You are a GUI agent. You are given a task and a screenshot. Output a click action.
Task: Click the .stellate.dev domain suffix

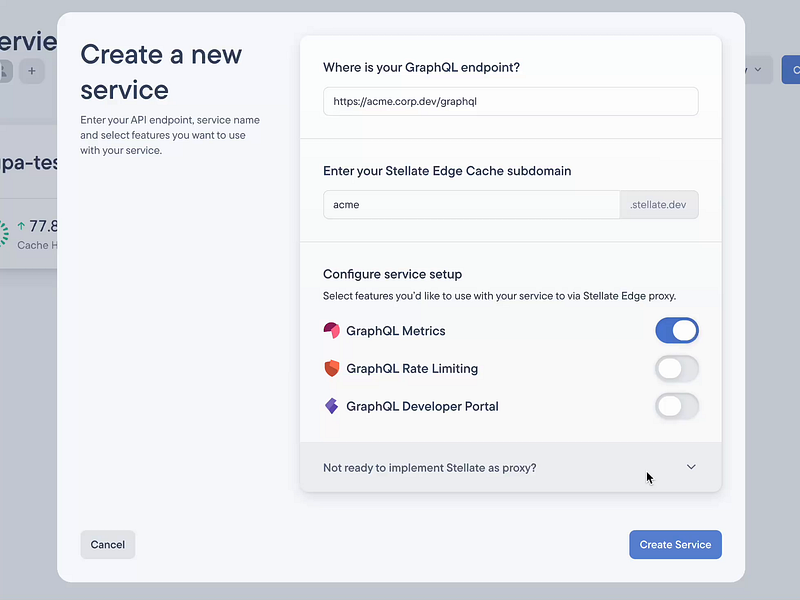[x=659, y=205]
